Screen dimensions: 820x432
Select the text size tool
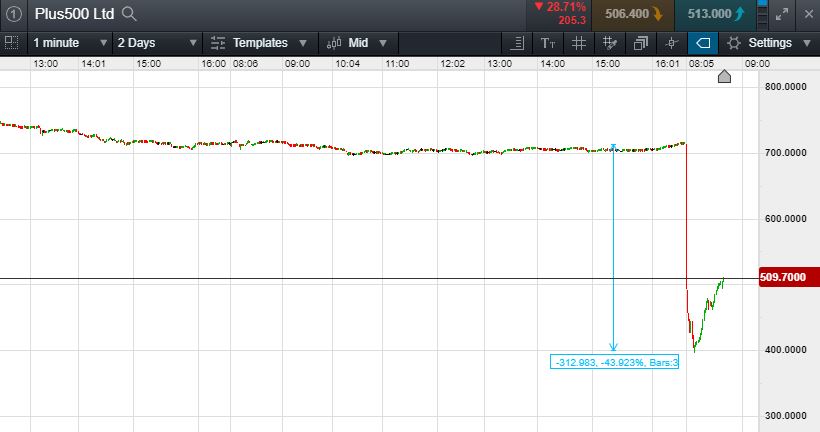[x=548, y=43]
